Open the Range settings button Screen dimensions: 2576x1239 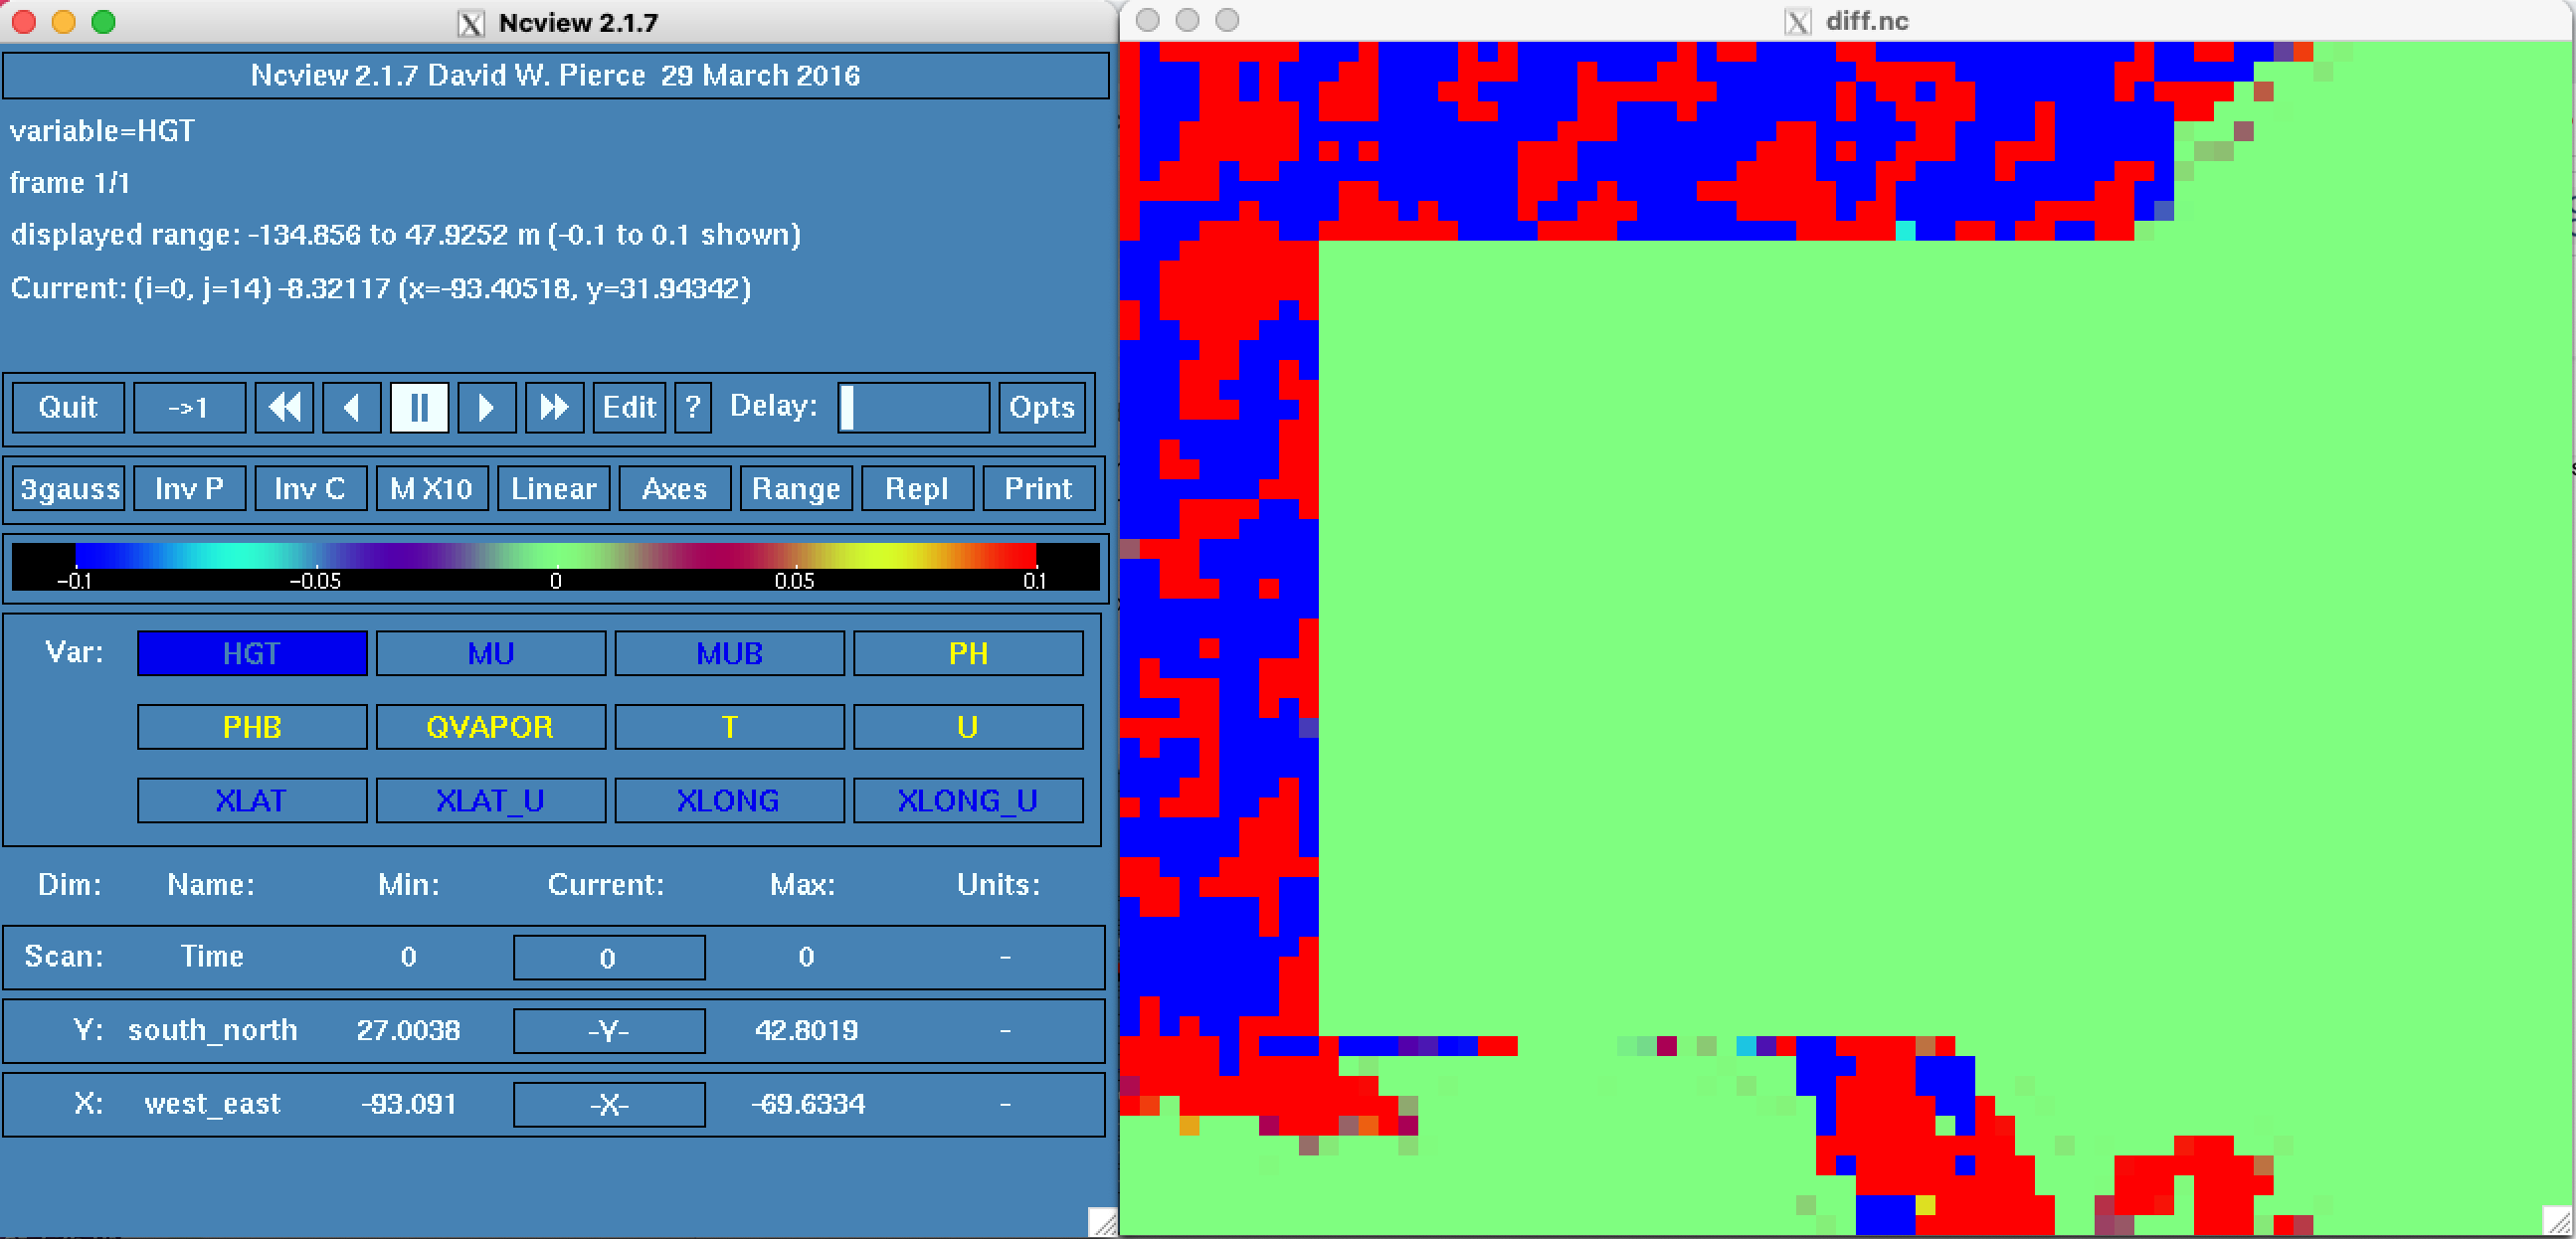point(796,489)
